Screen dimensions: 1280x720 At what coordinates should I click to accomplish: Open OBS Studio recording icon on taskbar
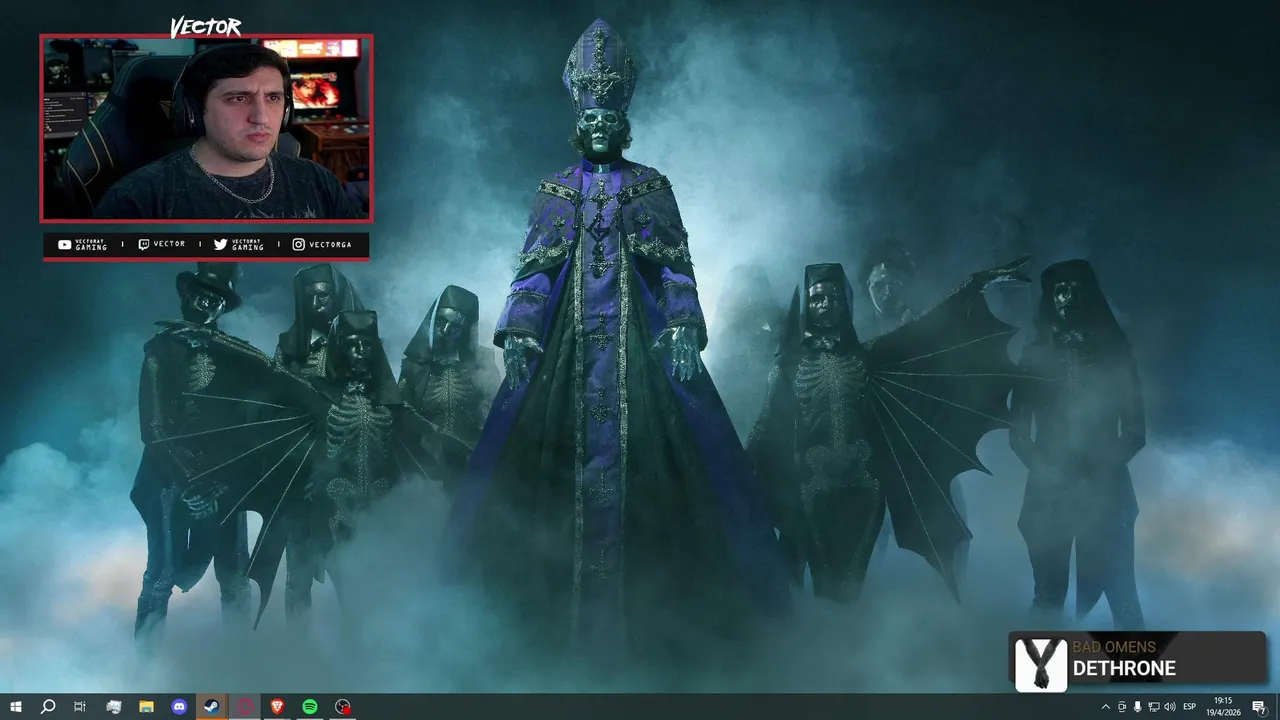tap(343, 707)
